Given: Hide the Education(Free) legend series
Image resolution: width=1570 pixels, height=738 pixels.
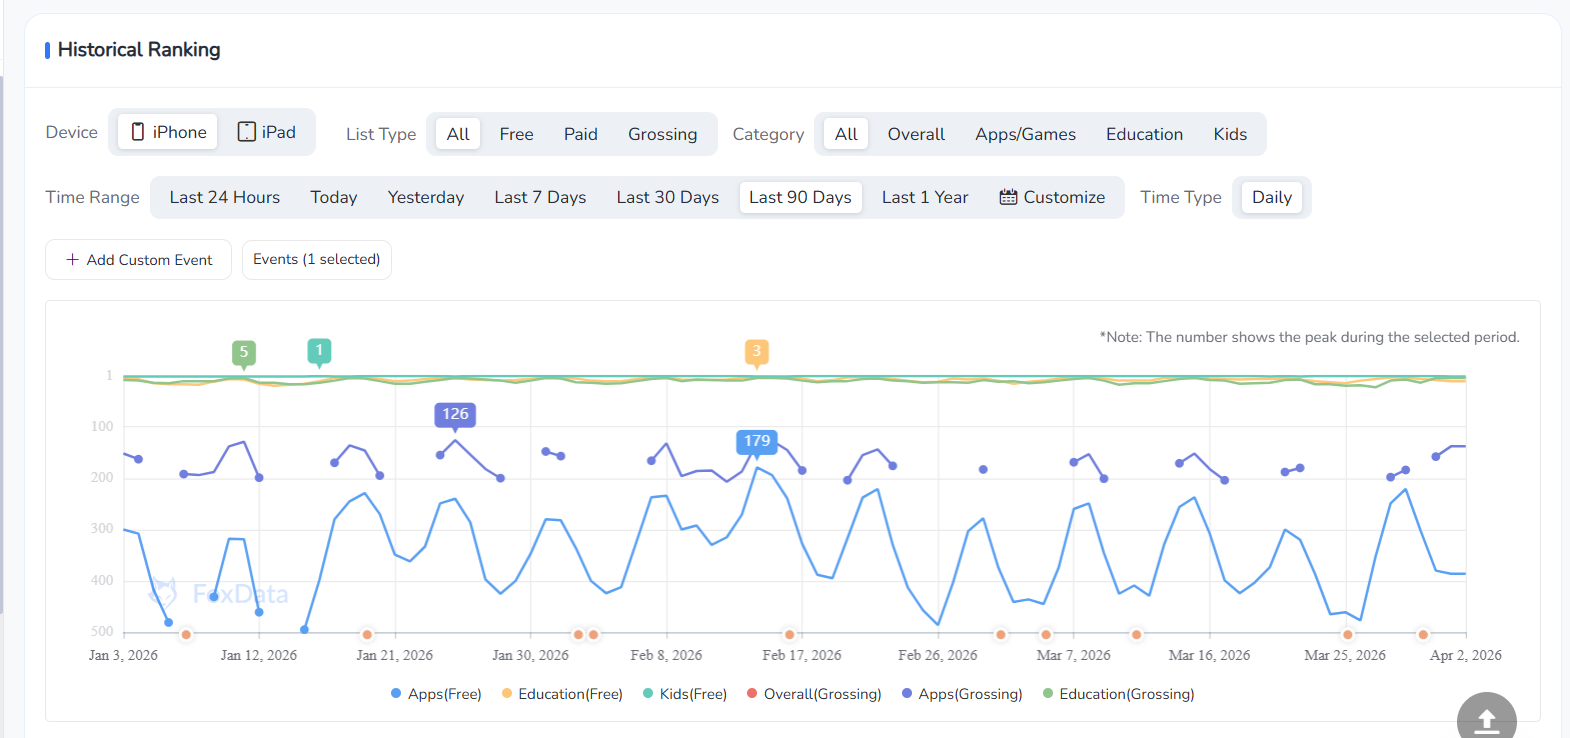Looking at the screenshot, I should point(561,694).
